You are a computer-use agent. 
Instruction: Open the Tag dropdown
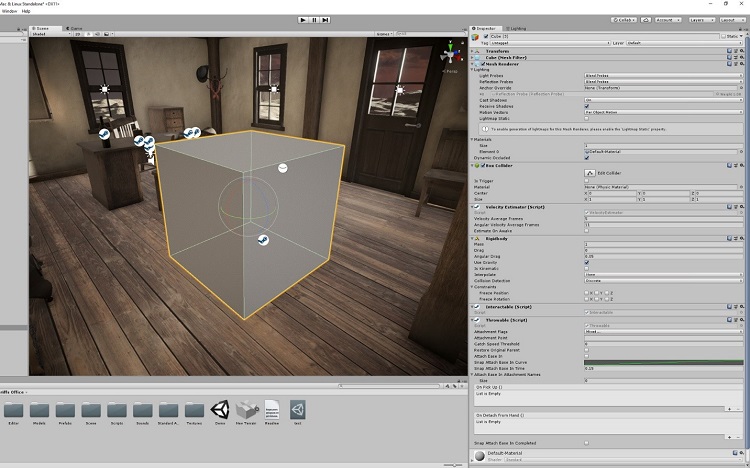tap(550, 43)
